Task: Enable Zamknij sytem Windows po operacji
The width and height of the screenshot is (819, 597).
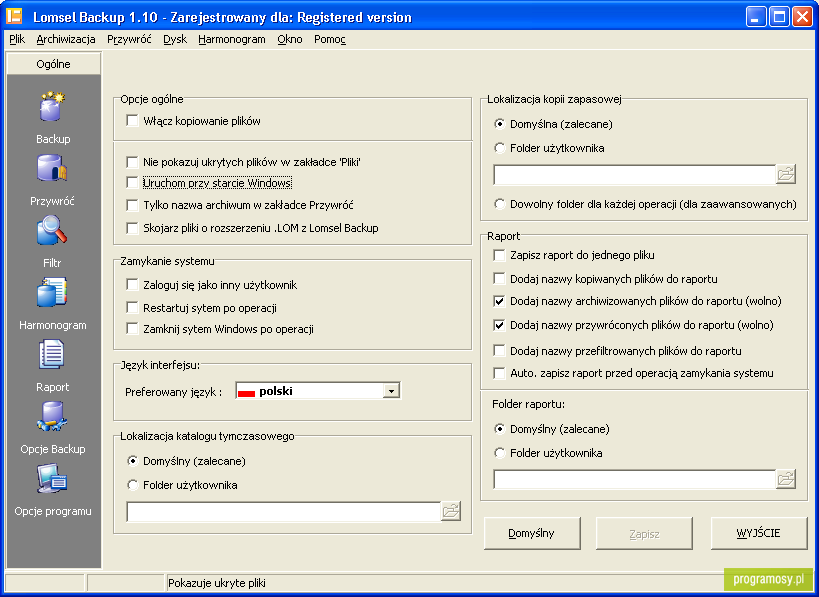Action: [x=132, y=329]
